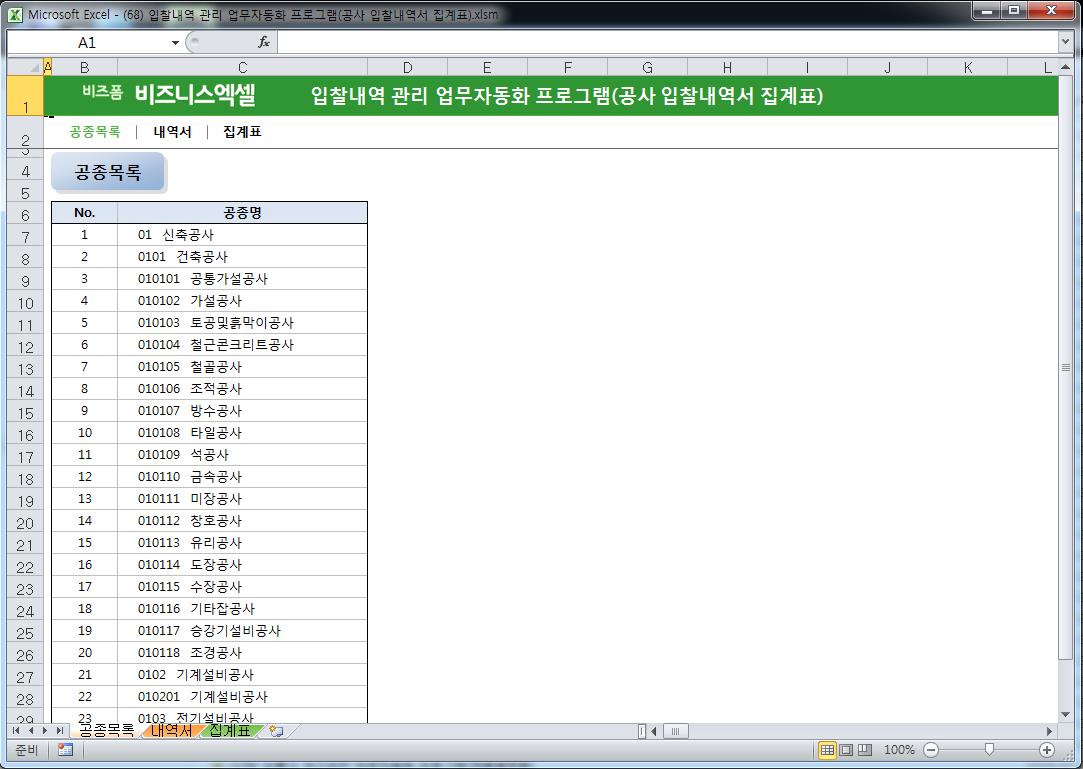Screen dimensions: 1083x769
Task: Select cell '0101 건축공사'
Action: point(242,257)
